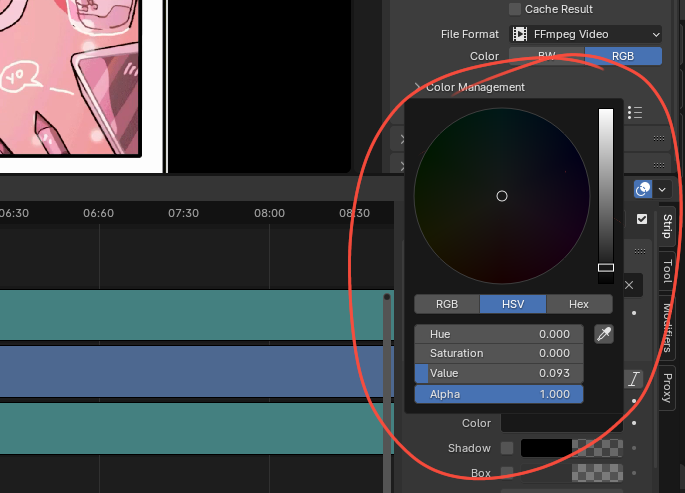Enable the Box checkbox
This screenshot has height=493, width=685.
[507, 473]
